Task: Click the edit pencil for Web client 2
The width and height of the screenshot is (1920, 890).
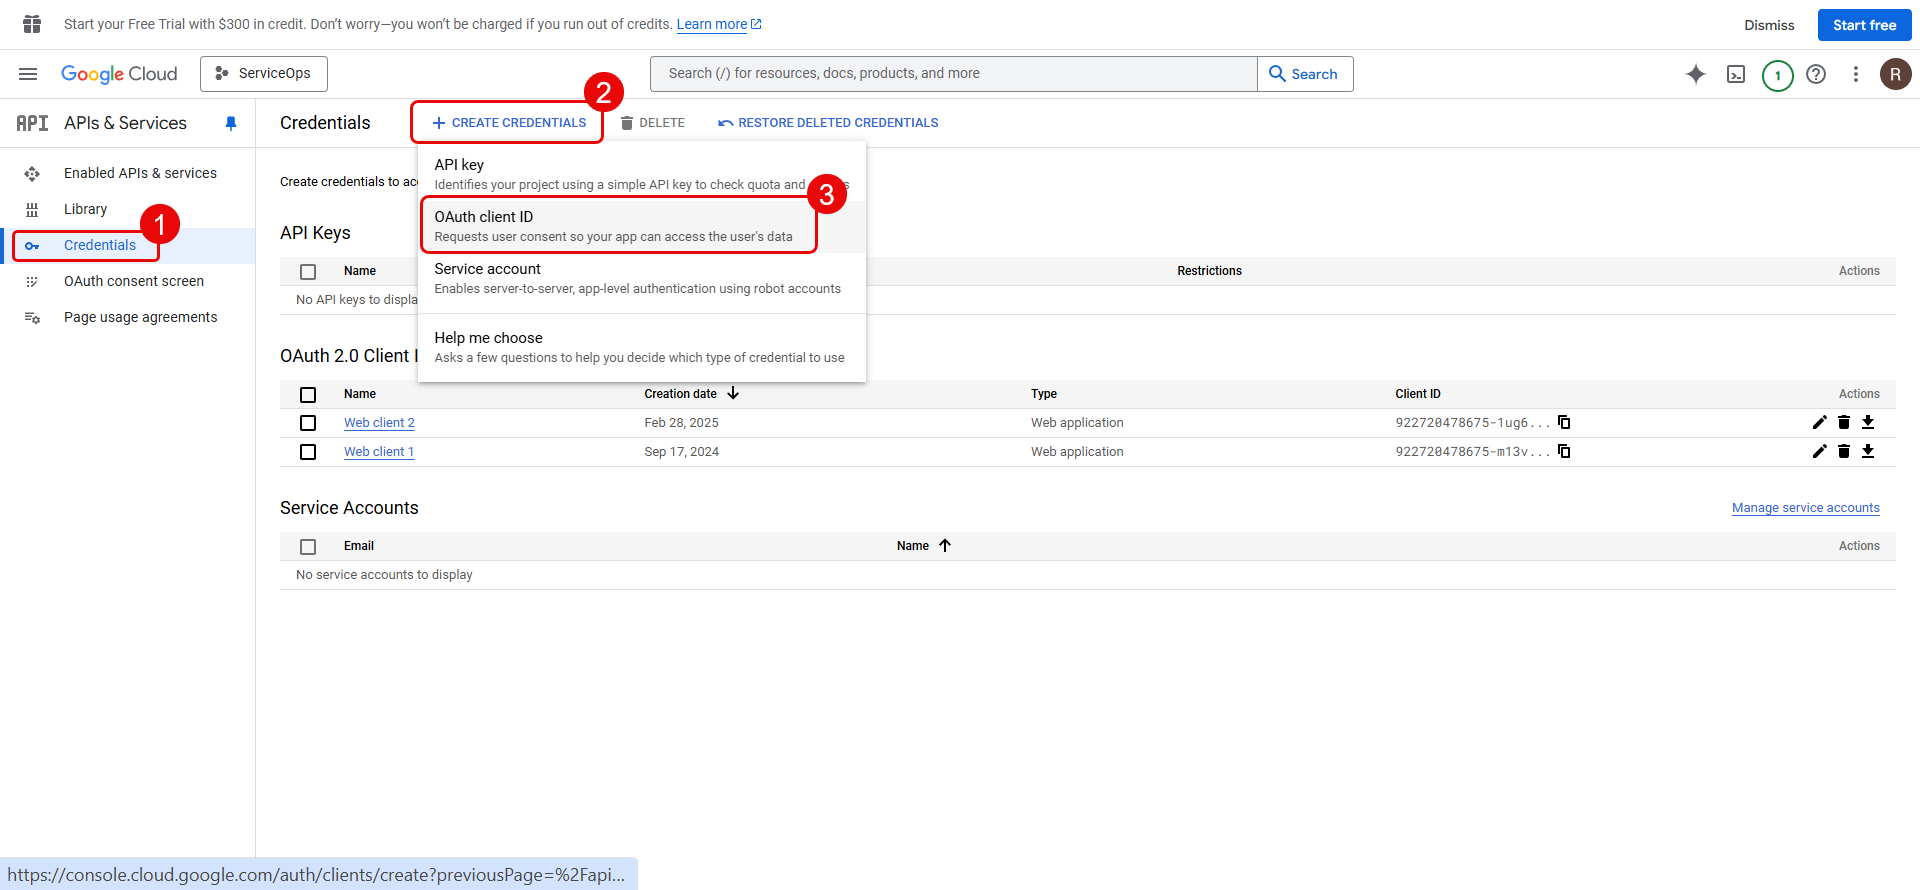Action: tap(1819, 423)
